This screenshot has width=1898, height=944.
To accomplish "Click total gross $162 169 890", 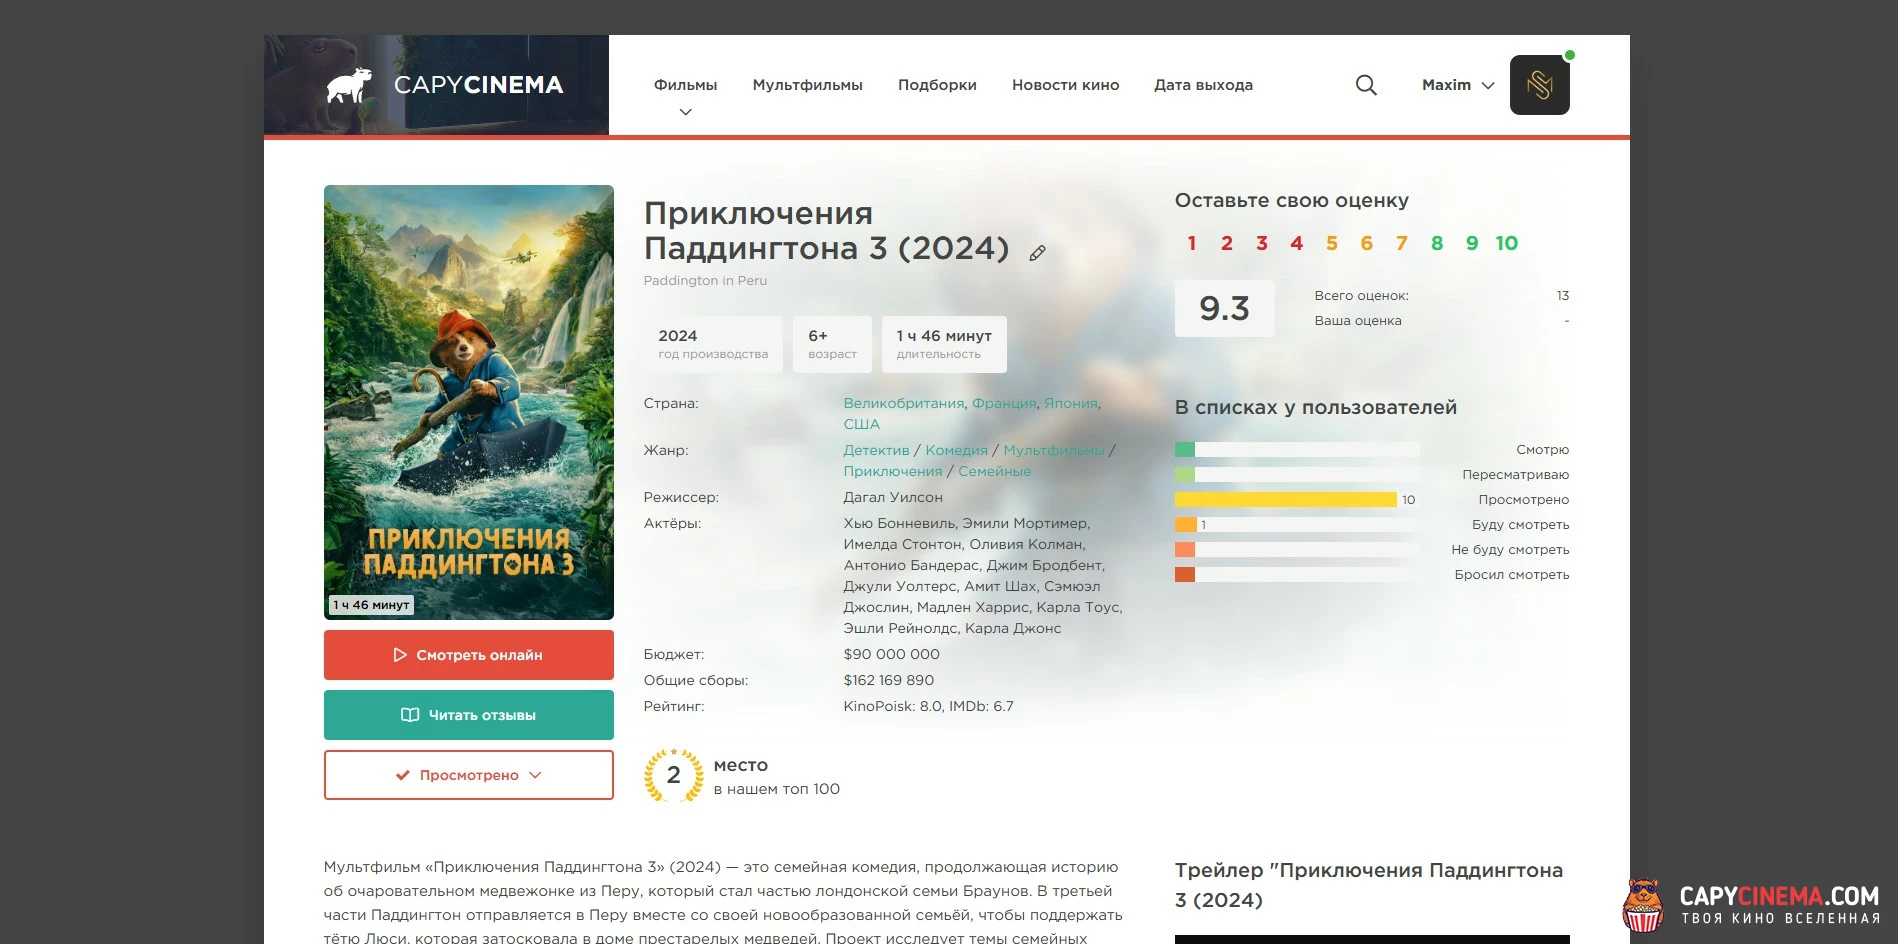I will (888, 680).
